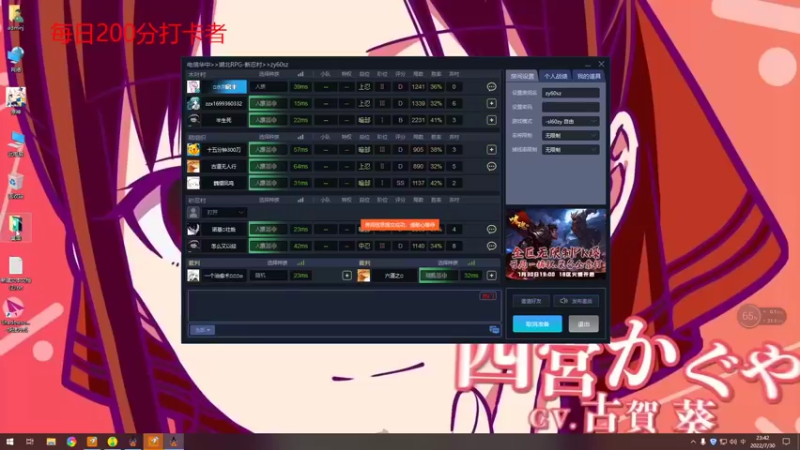Open race selector in the 31ms row

(268, 183)
